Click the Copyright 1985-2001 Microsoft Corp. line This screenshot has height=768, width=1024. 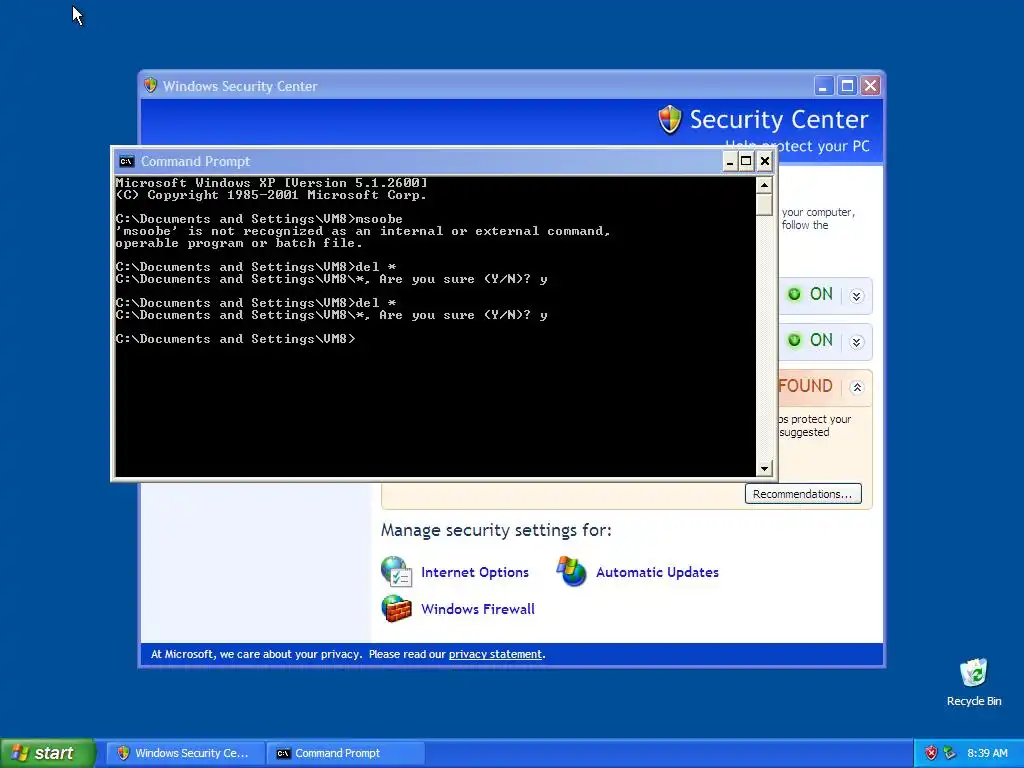tap(271, 195)
